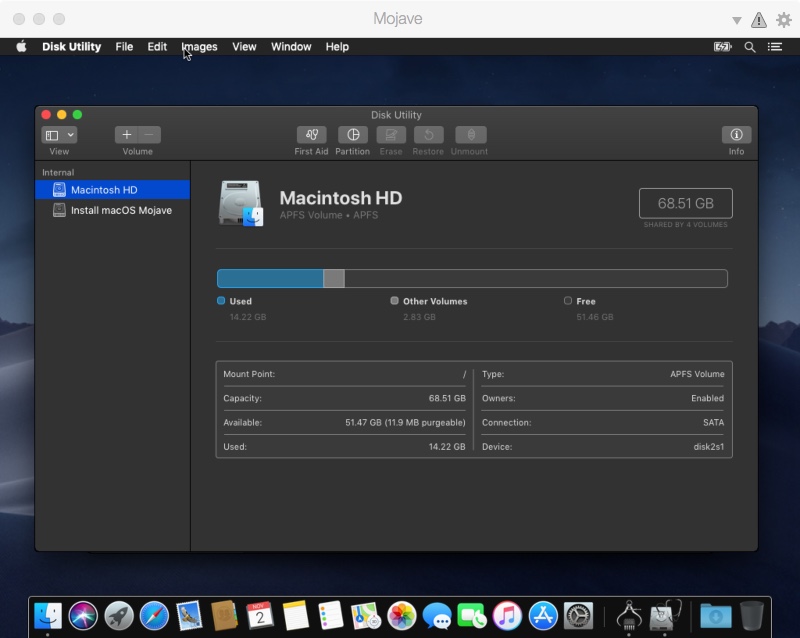Click the Owners value Enabled

[707, 398]
